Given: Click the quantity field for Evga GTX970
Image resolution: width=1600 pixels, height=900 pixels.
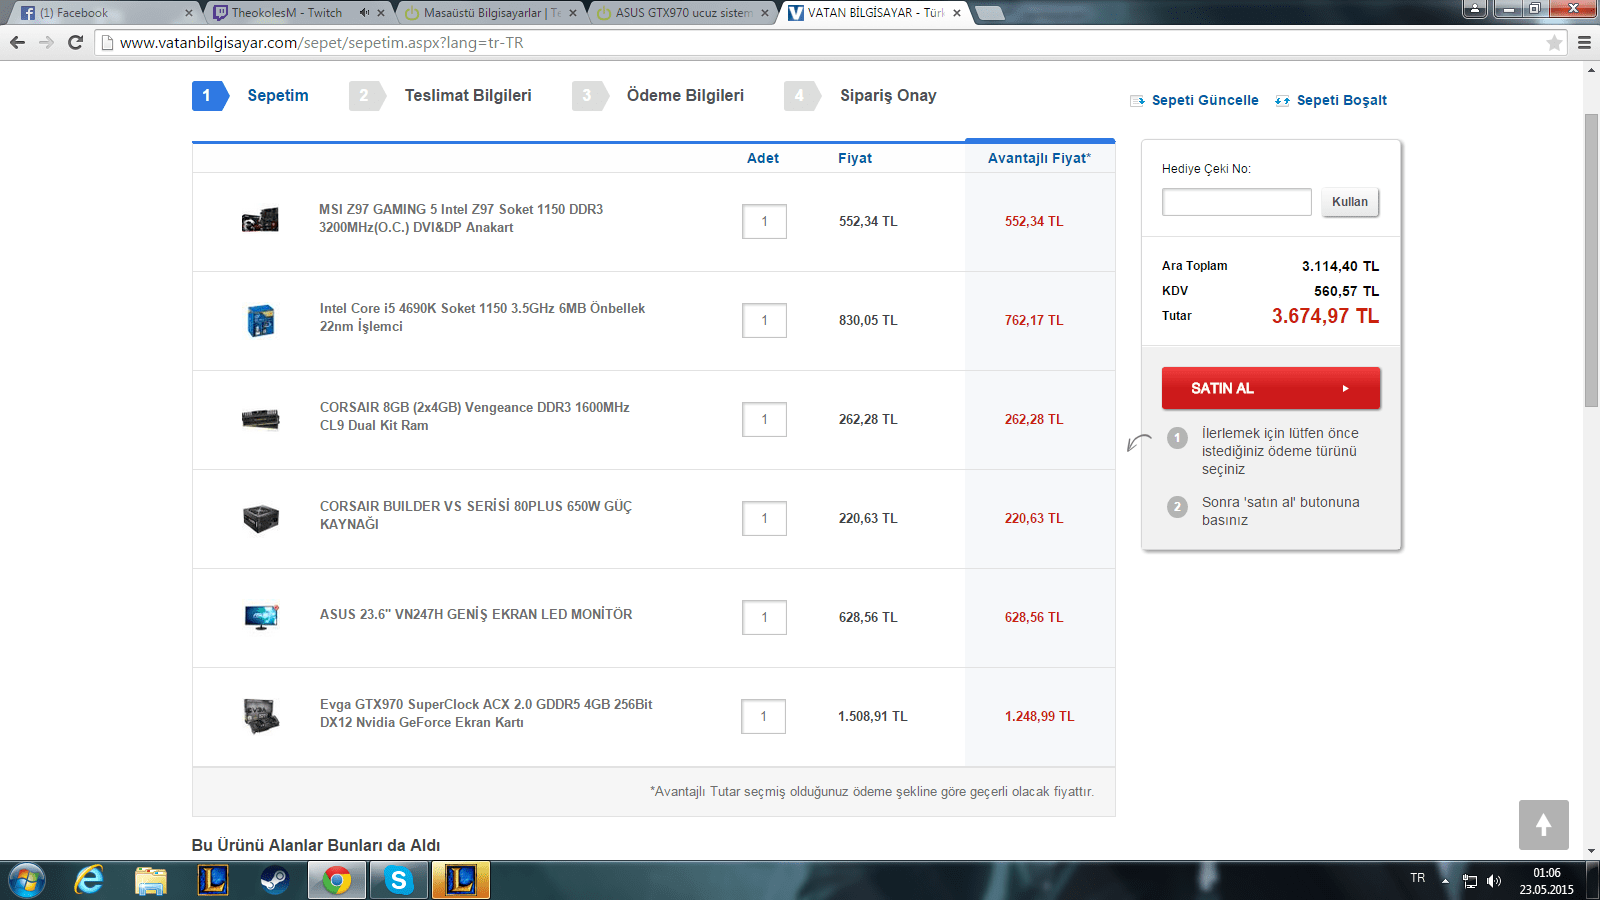Looking at the screenshot, I should click(x=763, y=716).
